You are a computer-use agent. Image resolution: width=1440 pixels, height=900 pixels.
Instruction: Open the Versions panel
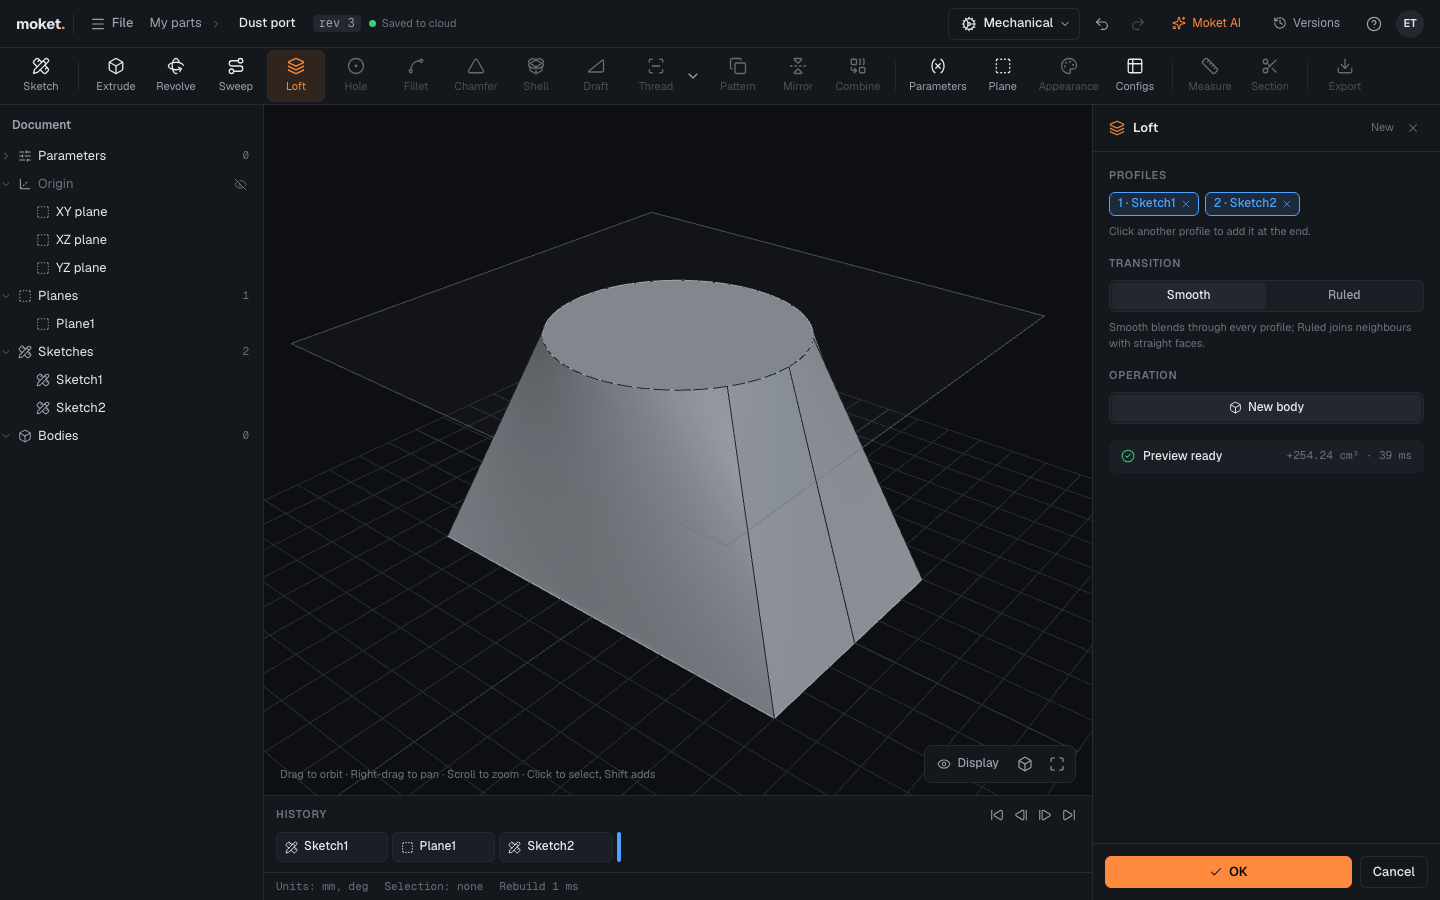[1306, 23]
